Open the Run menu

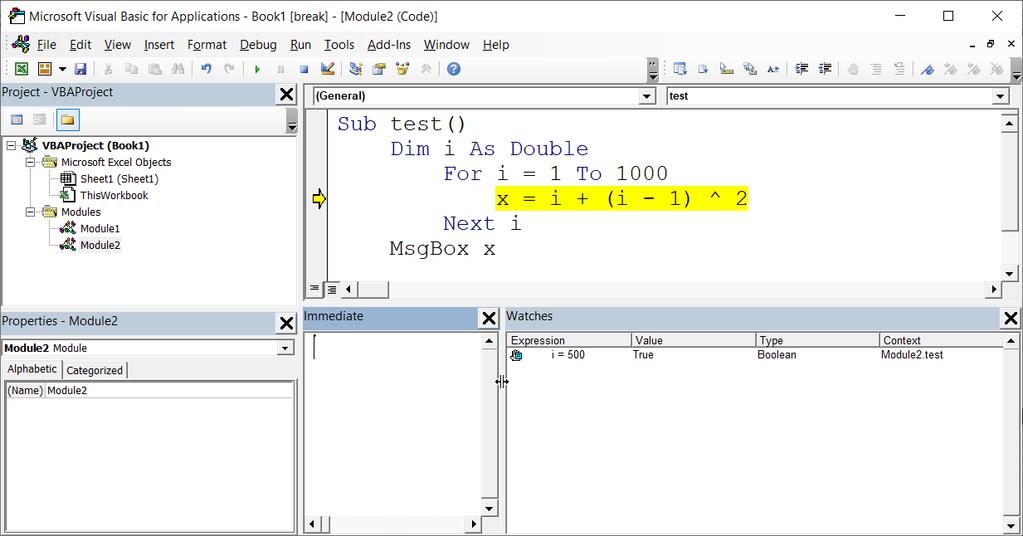click(x=300, y=45)
